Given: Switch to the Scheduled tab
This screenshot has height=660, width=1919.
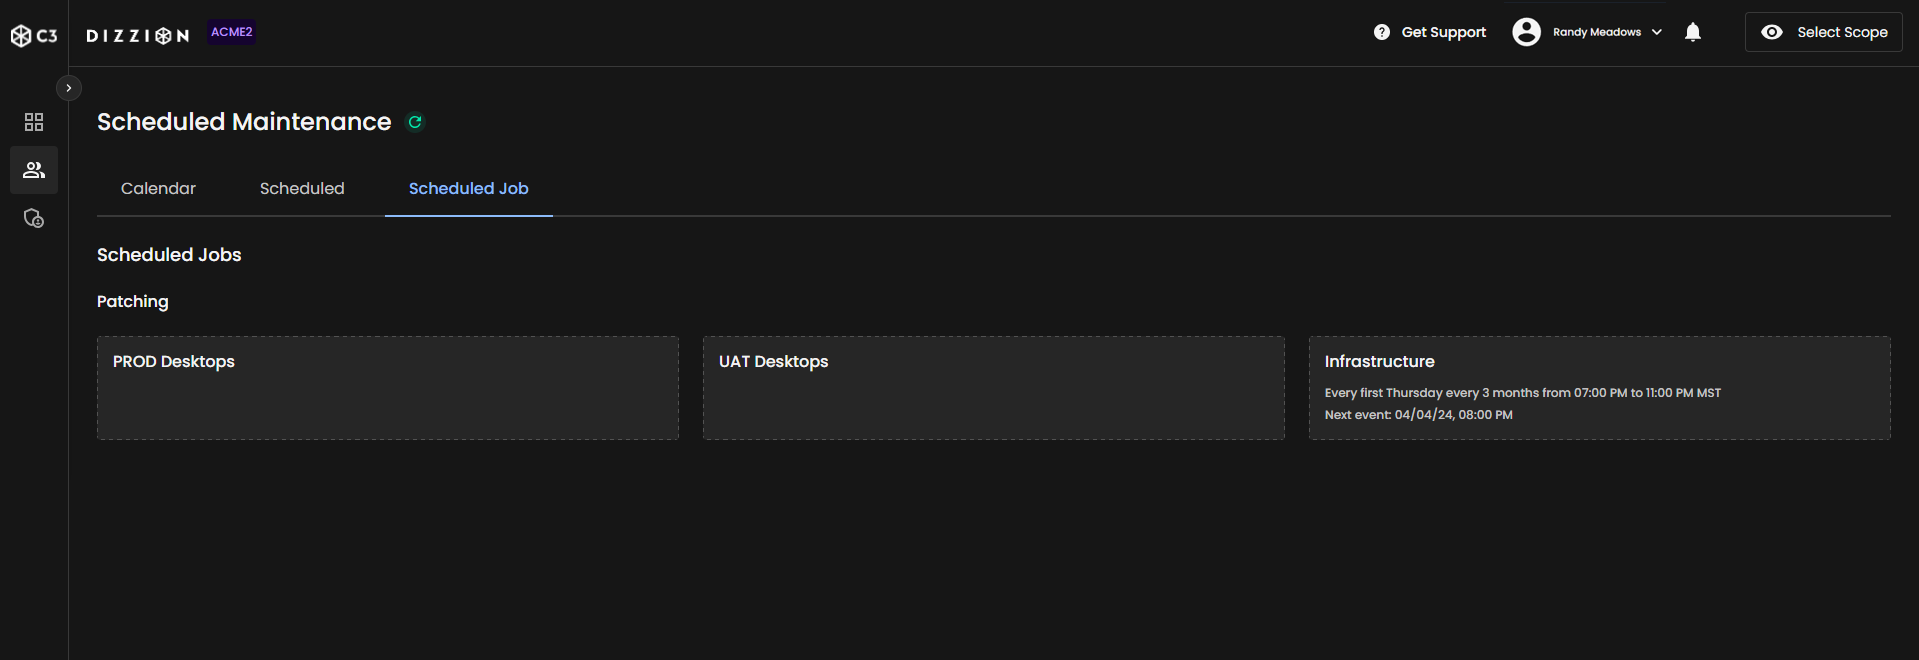Looking at the screenshot, I should 302,189.
